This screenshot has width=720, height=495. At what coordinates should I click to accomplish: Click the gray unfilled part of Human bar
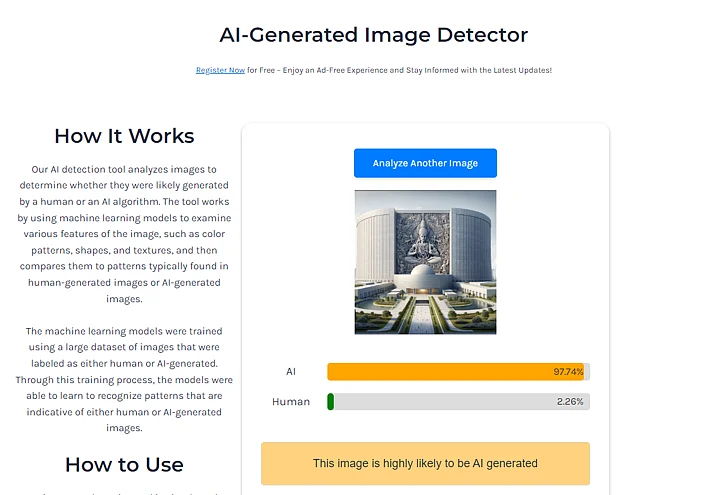point(450,402)
